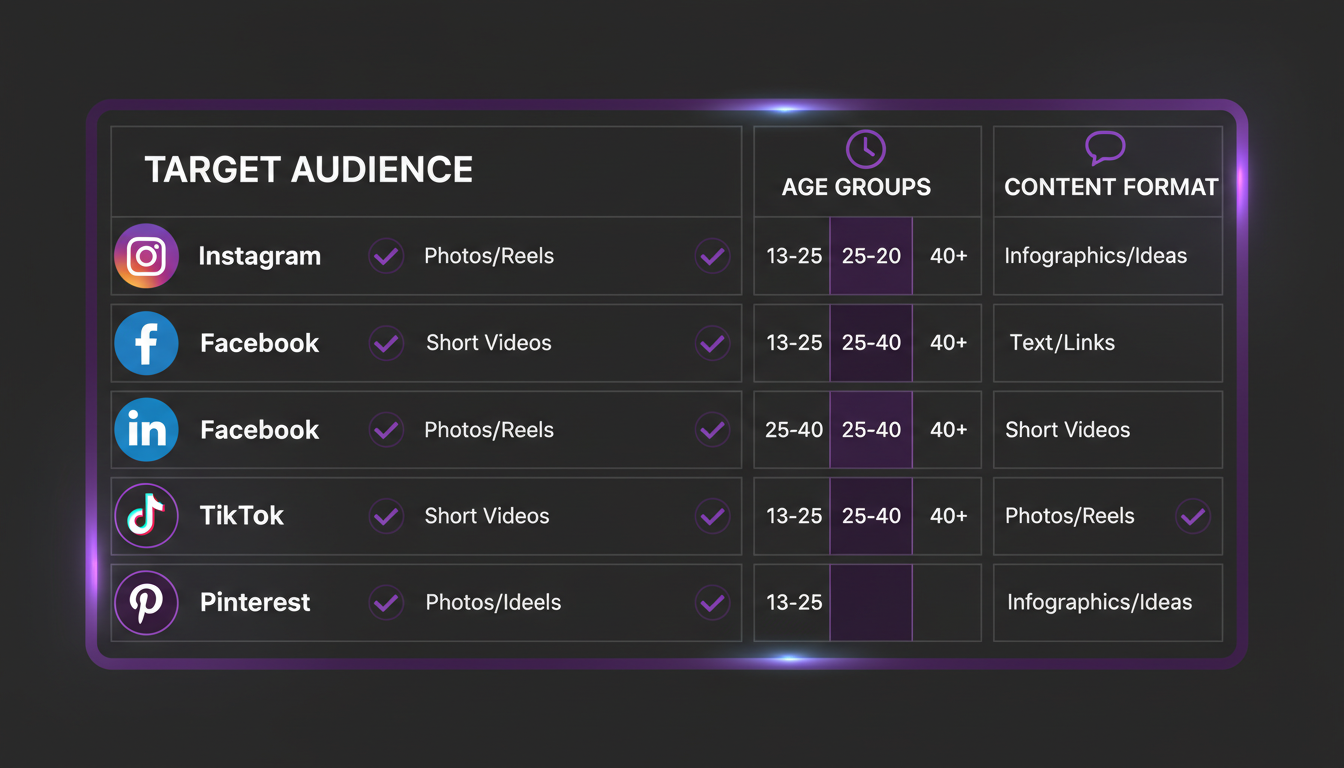Click the Text/Links content format cell
This screenshot has height=768, width=1344.
coord(1108,343)
